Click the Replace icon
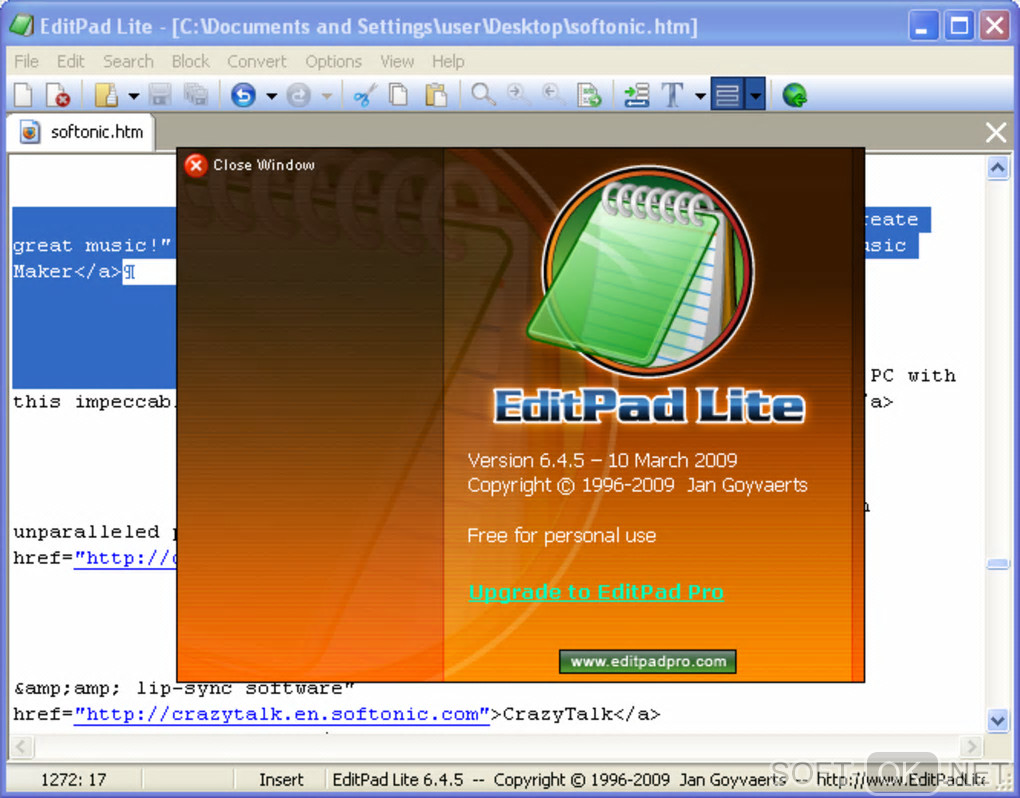The width and height of the screenshot is (1020, 798). coord(590,96)
